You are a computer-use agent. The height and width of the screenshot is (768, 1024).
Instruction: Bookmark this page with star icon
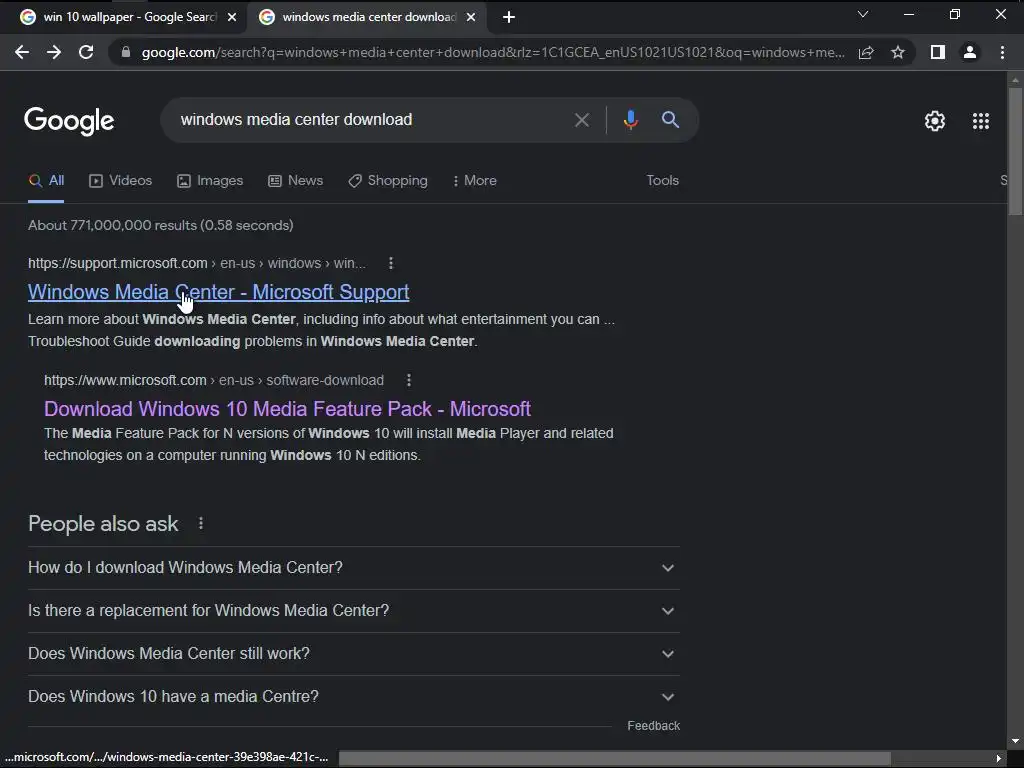[x=898, y=52]
